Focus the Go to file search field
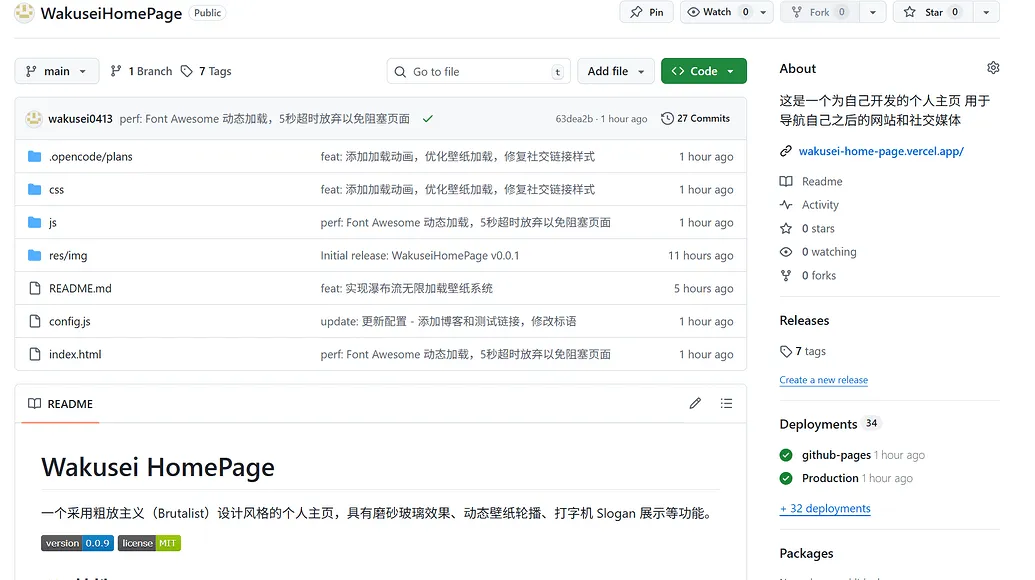1035x580 pixels. coord(479,71)
